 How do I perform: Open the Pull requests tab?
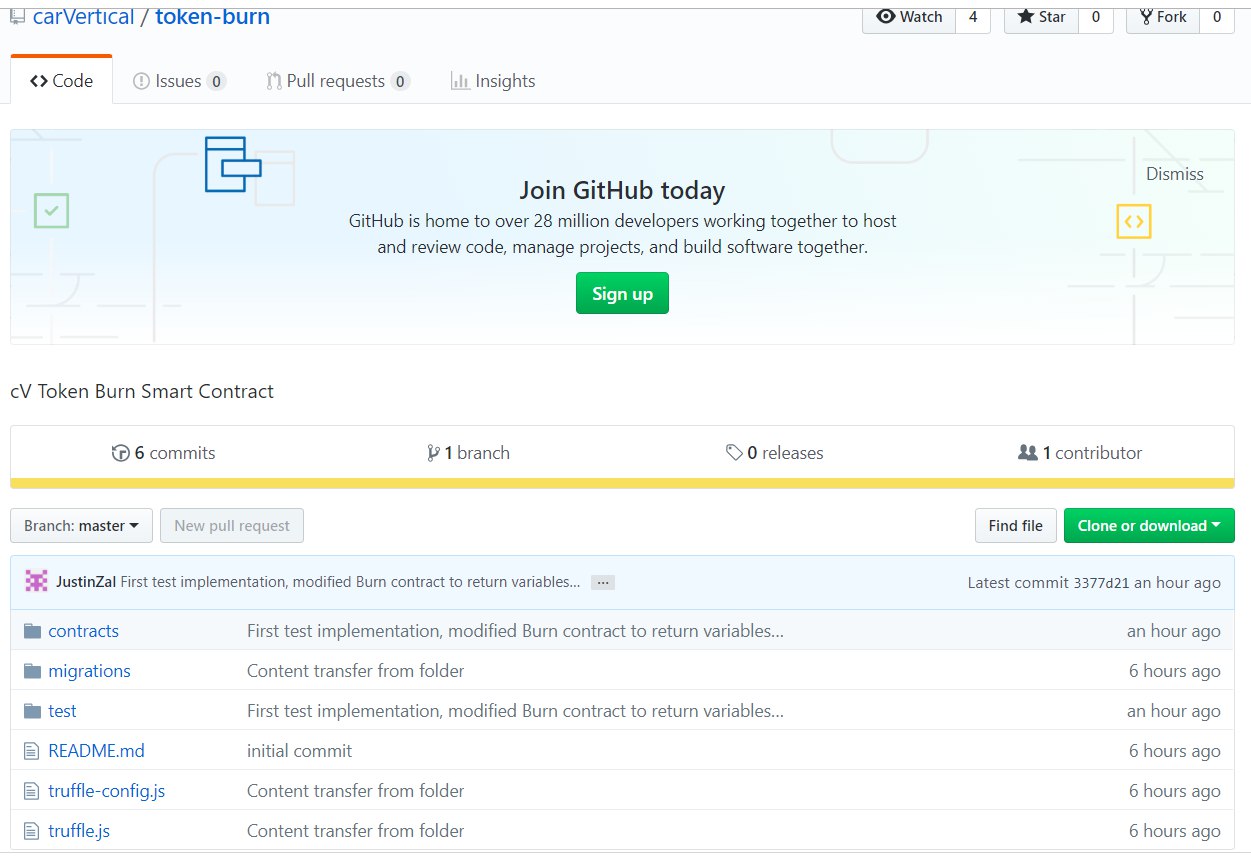coord(337,81)
